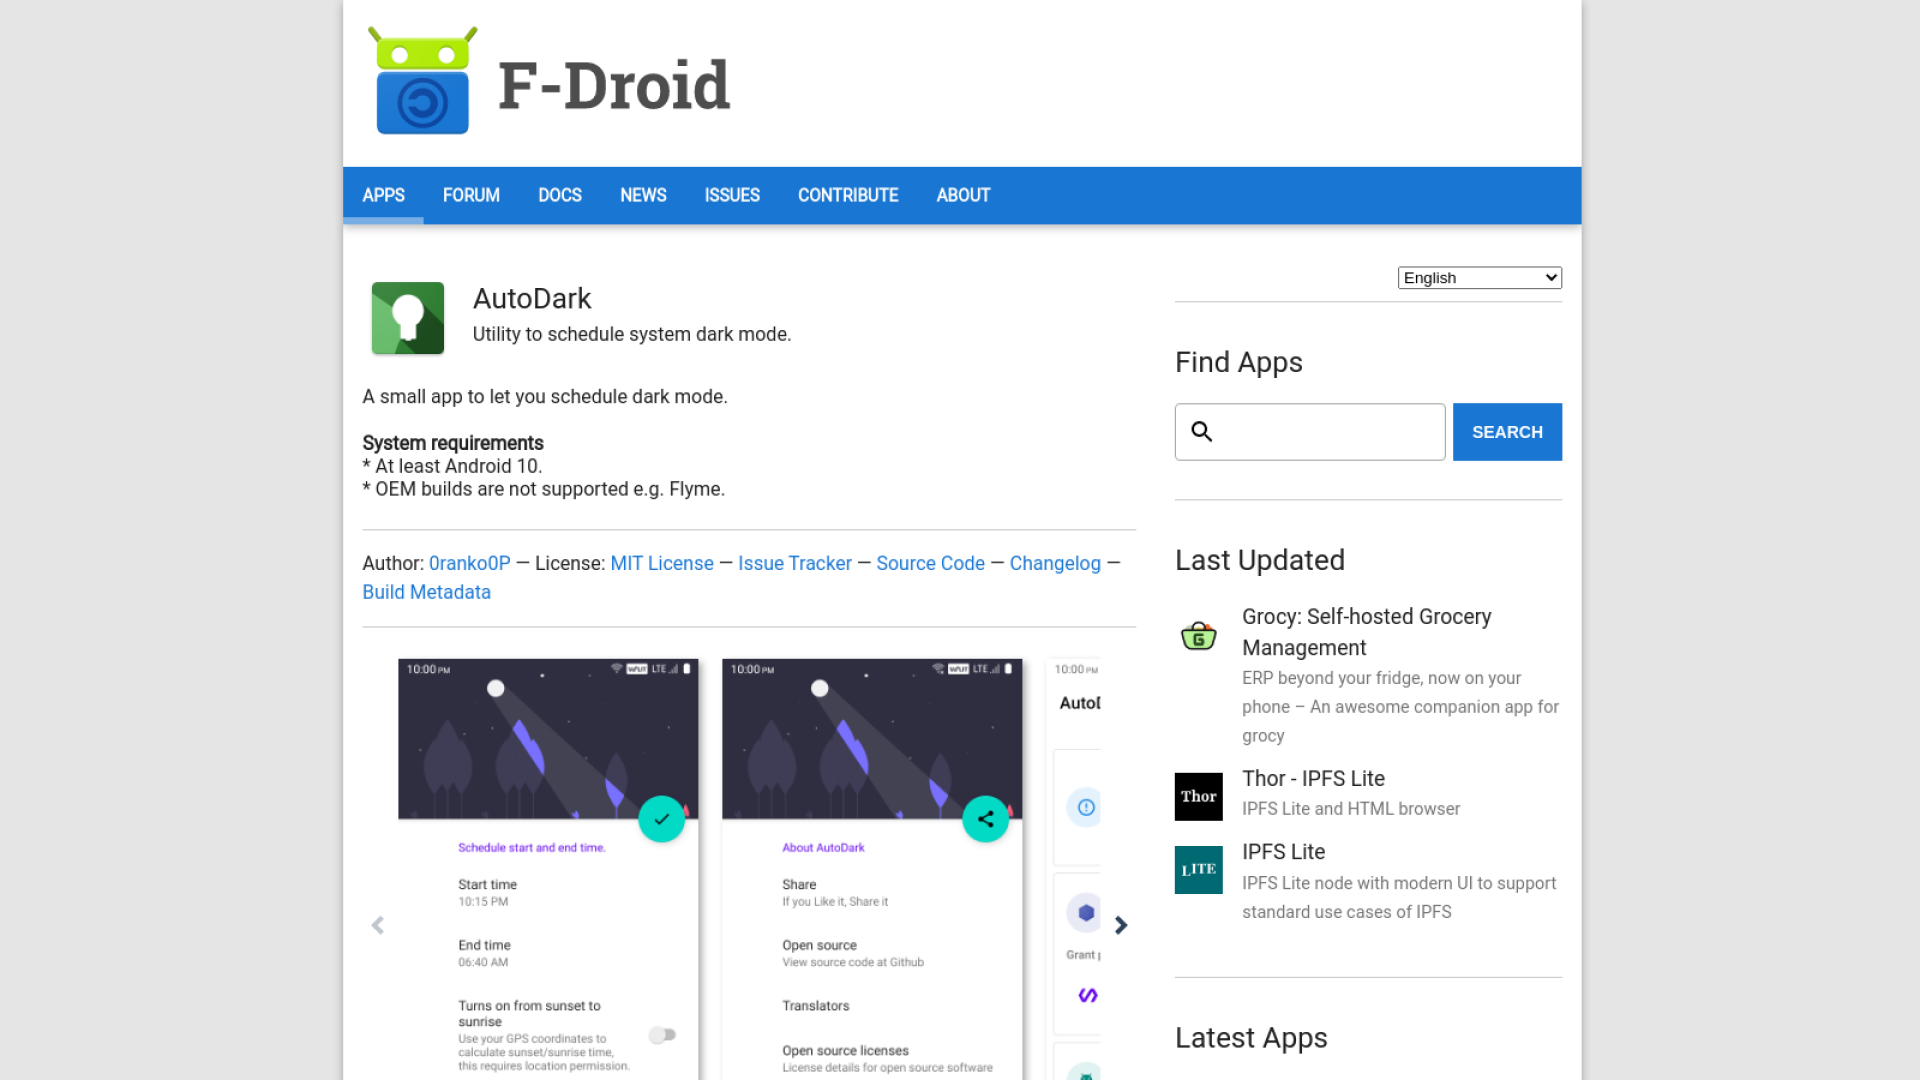Open the second AutoDark screenshot thumbnail
Screen dimensions: 1920x1080
872,869
